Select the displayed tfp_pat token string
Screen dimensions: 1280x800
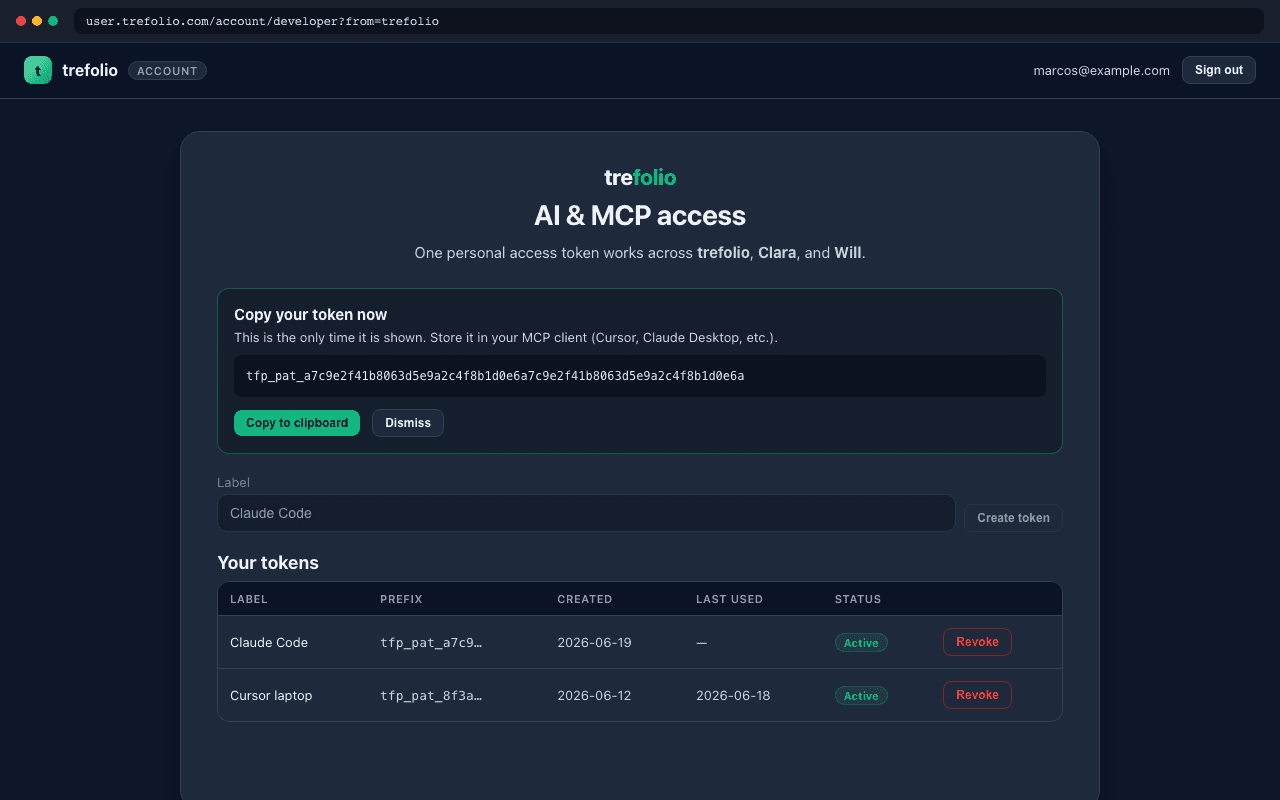point(495,376)
